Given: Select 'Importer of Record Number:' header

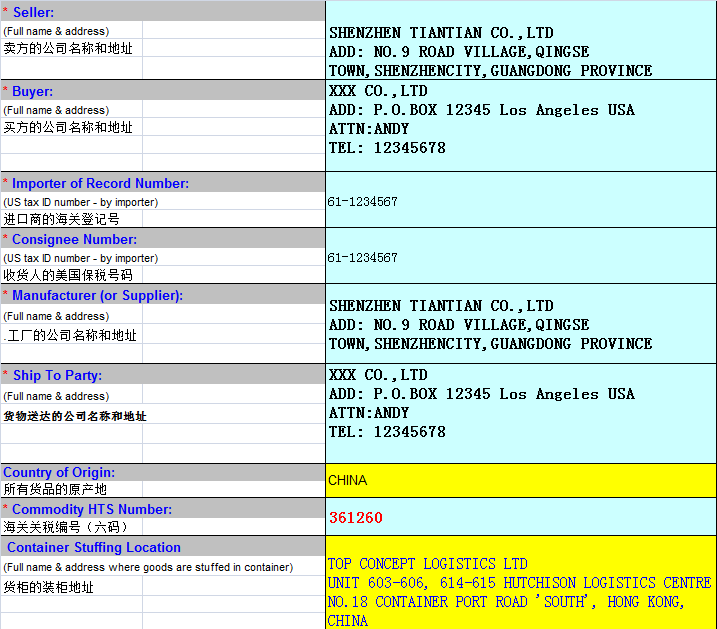Looking at the screenshot, I should pos(163,183).
